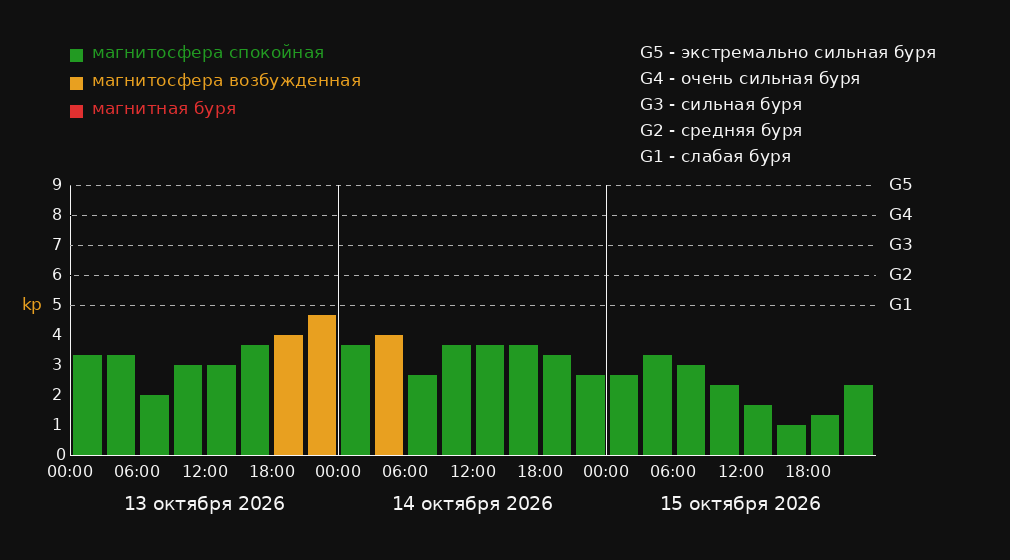Click the red legend square for magnetic storm

pos(76,111)
